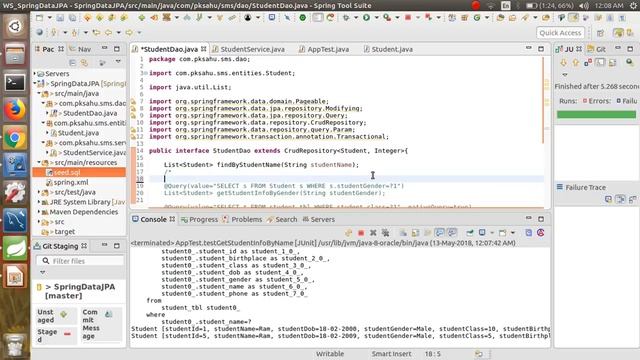Click the Nav view tab

tap(80, 49)
